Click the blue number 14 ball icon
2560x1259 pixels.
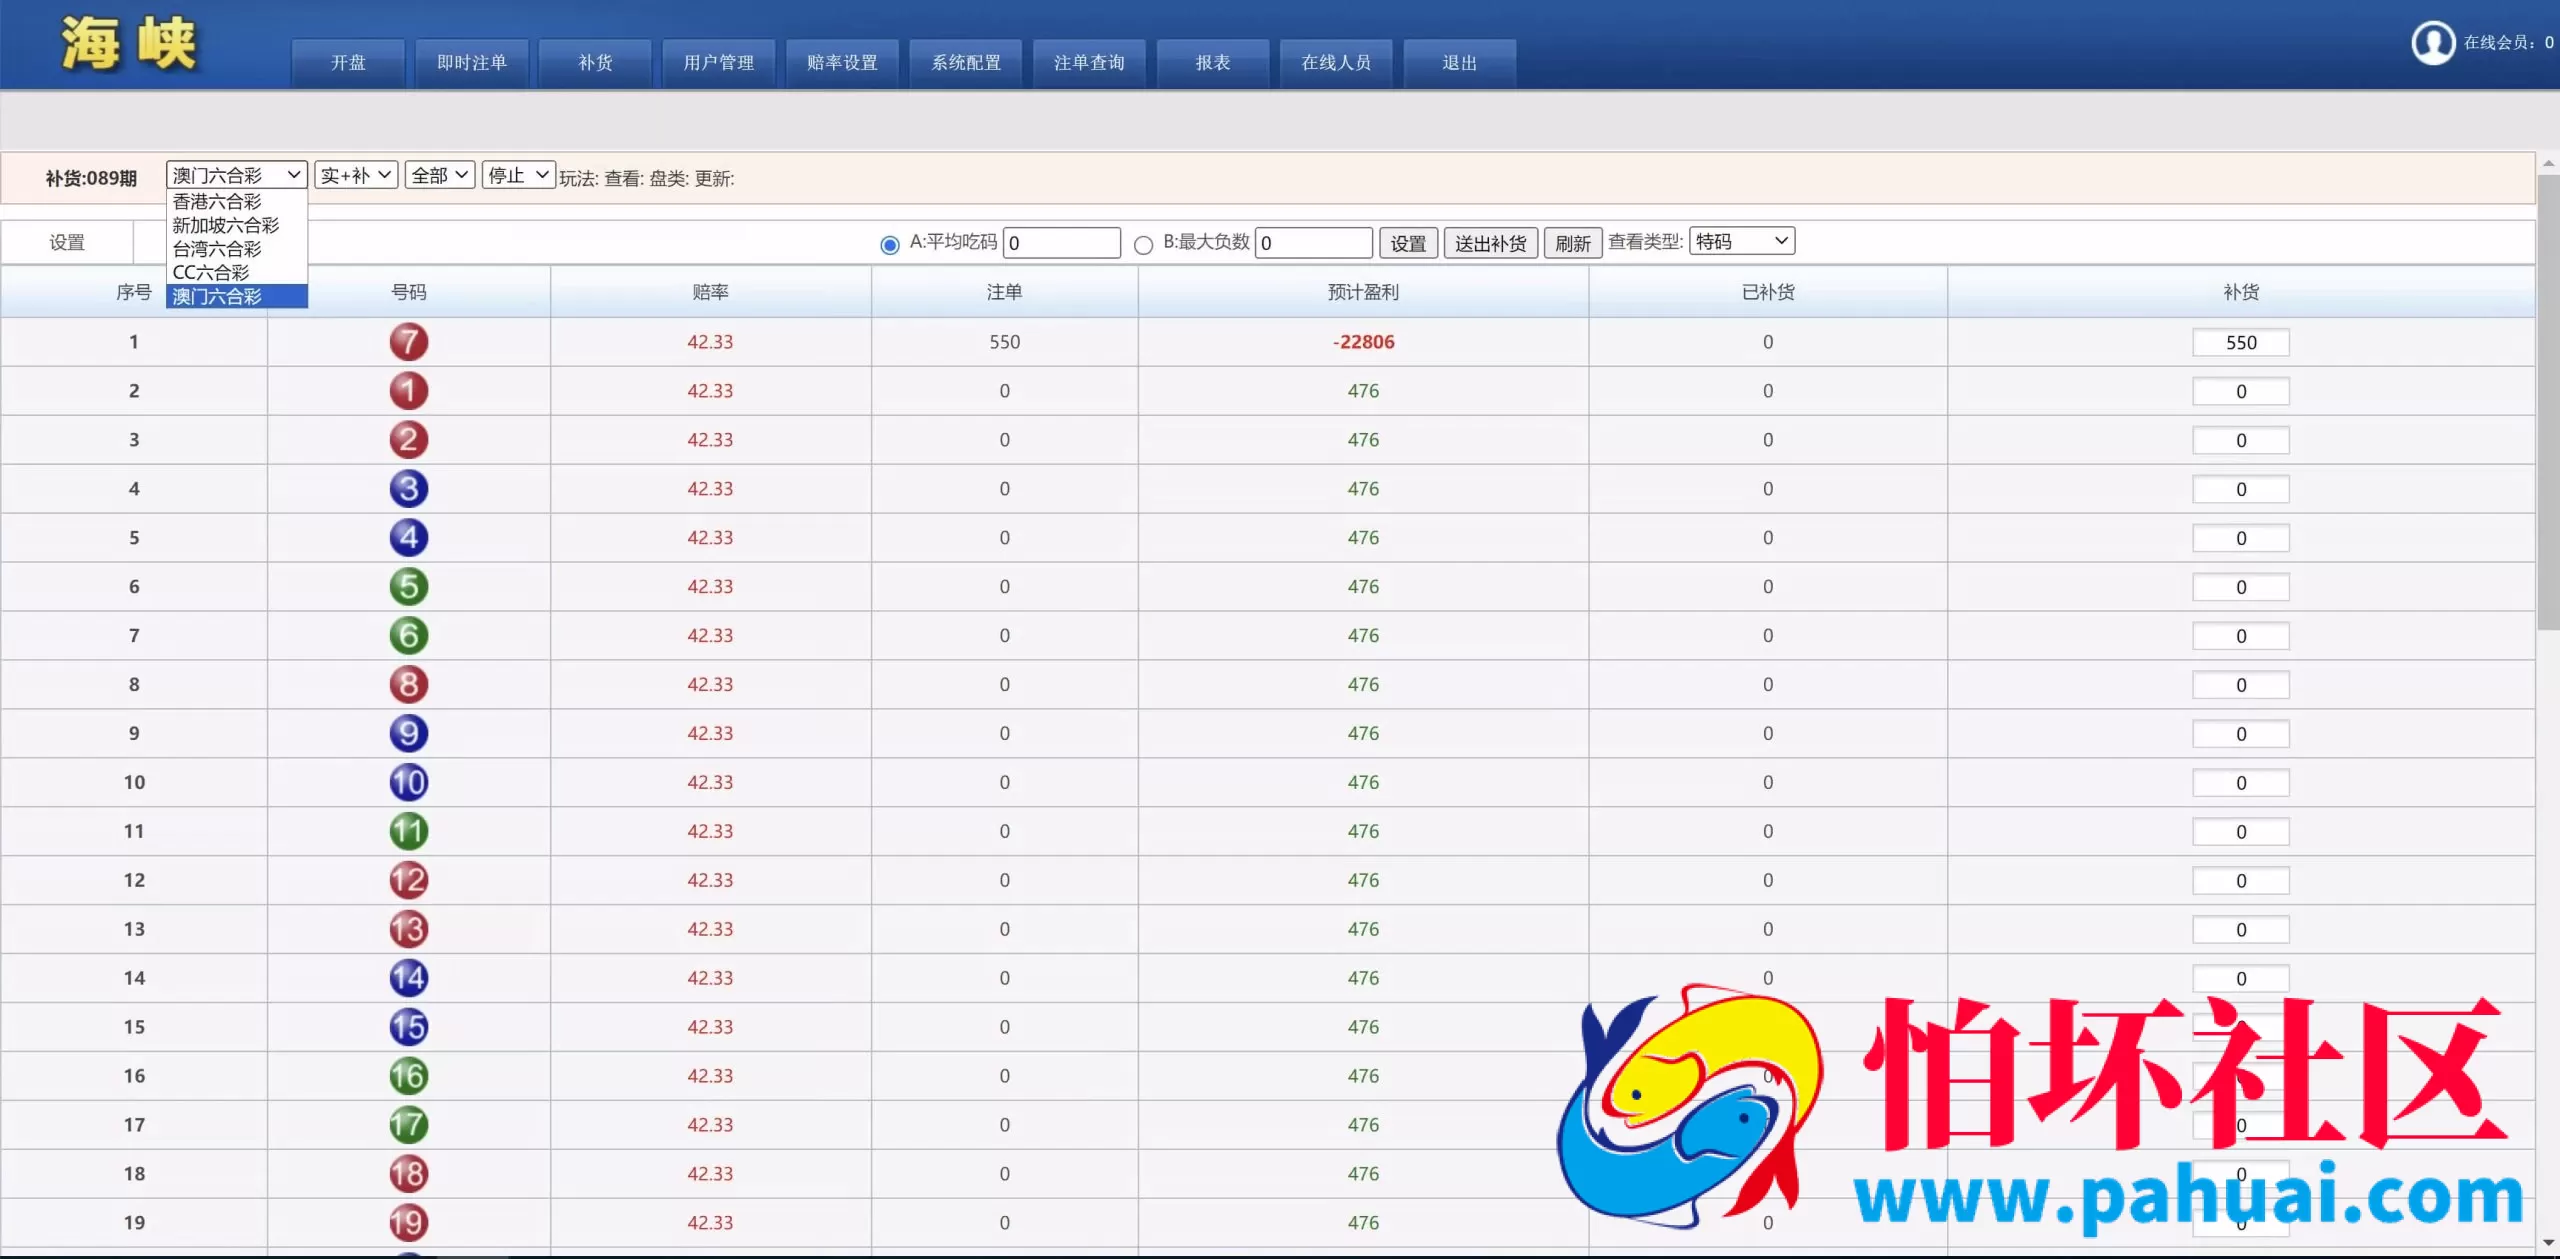pyautogui.click(x=408, y=978)
